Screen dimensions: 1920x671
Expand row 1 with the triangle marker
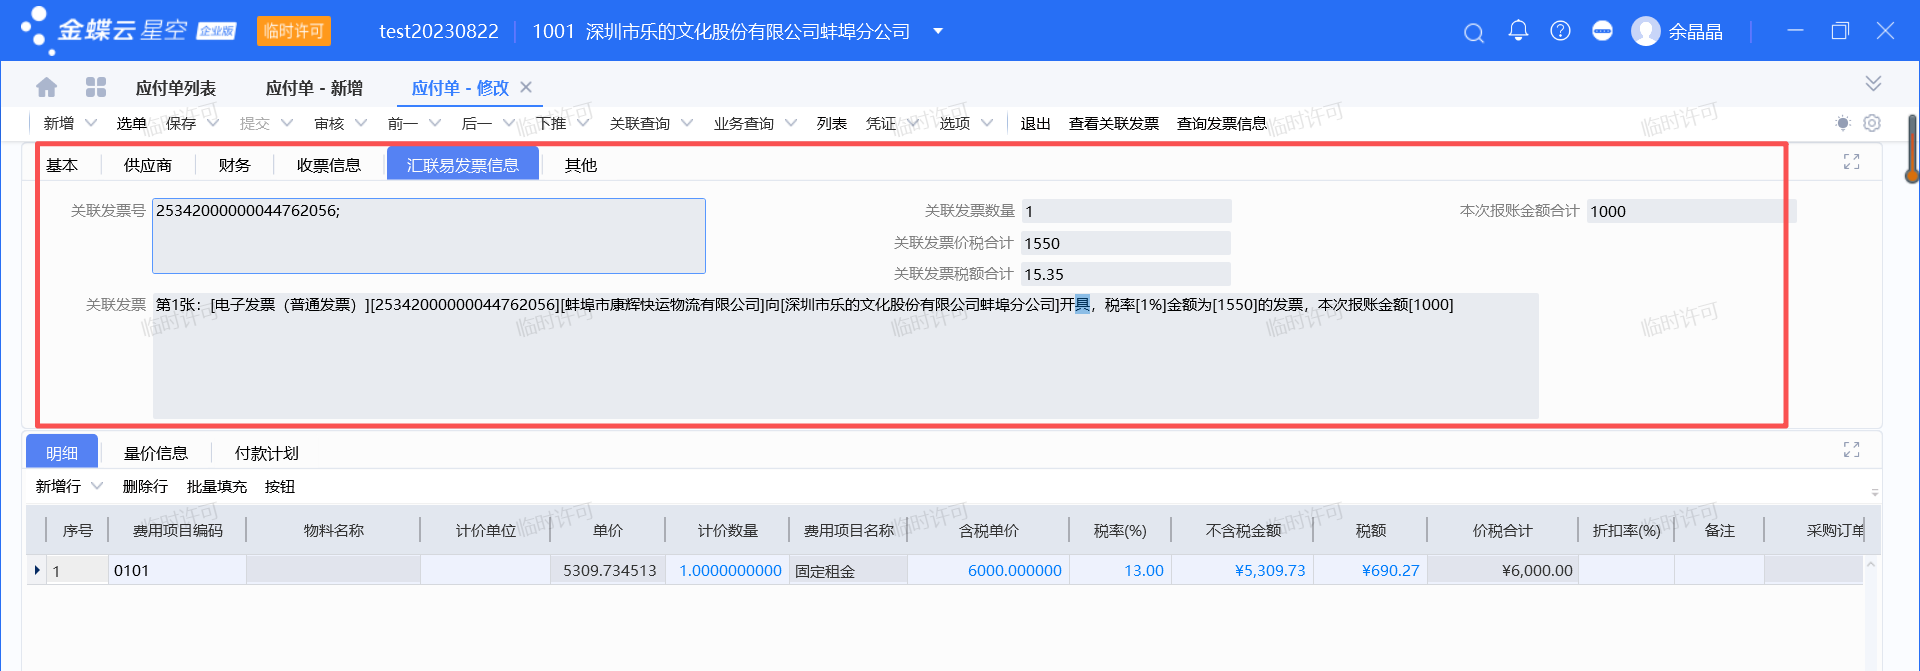pyautogui.click(x=37, y=570)
